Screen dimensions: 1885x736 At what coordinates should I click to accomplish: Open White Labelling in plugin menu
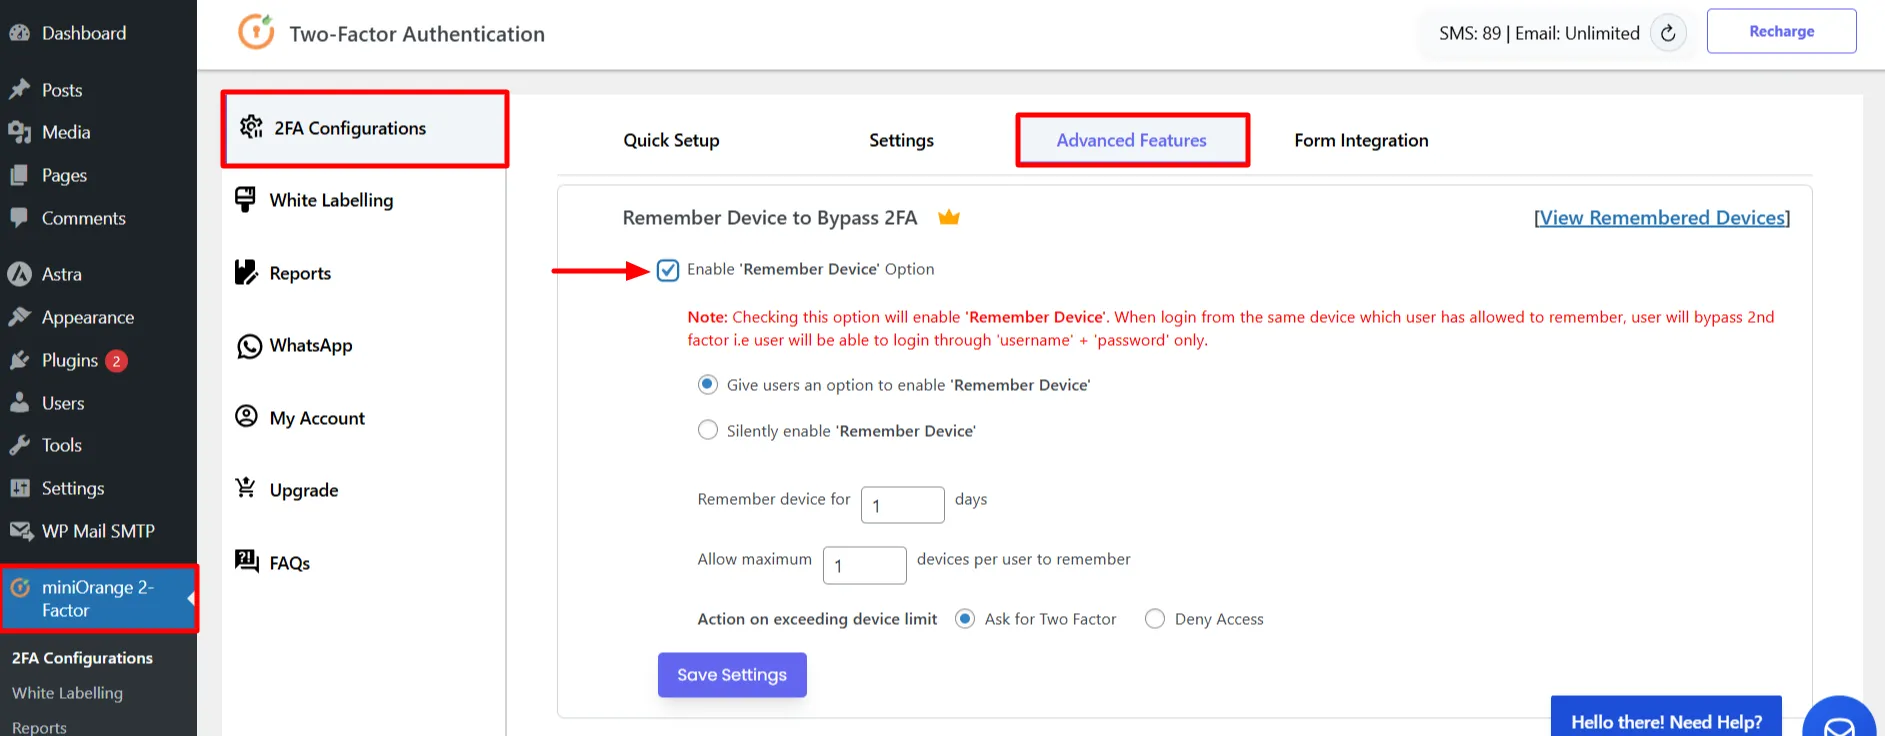[331, 200]
